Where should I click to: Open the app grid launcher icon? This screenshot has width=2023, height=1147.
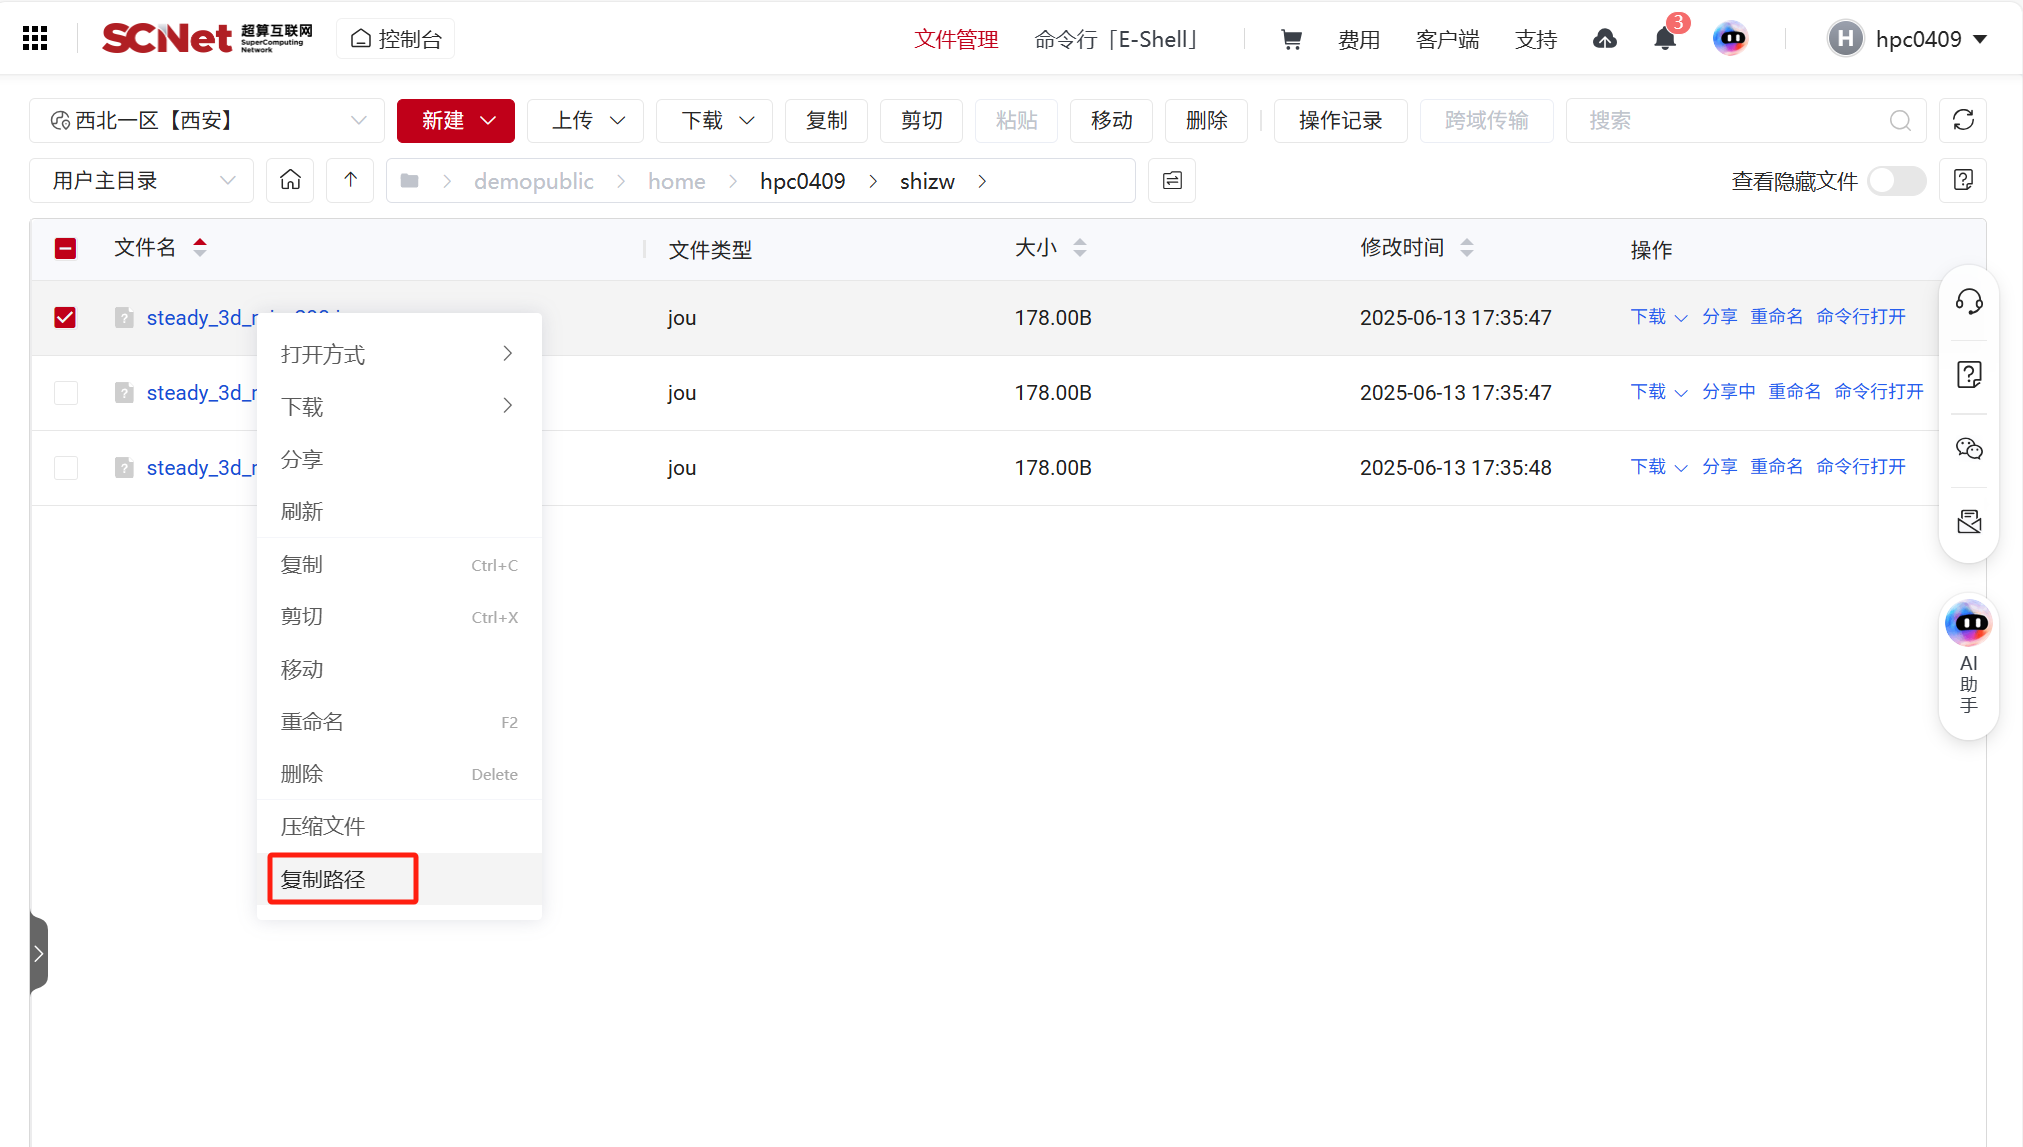[35, 38]
